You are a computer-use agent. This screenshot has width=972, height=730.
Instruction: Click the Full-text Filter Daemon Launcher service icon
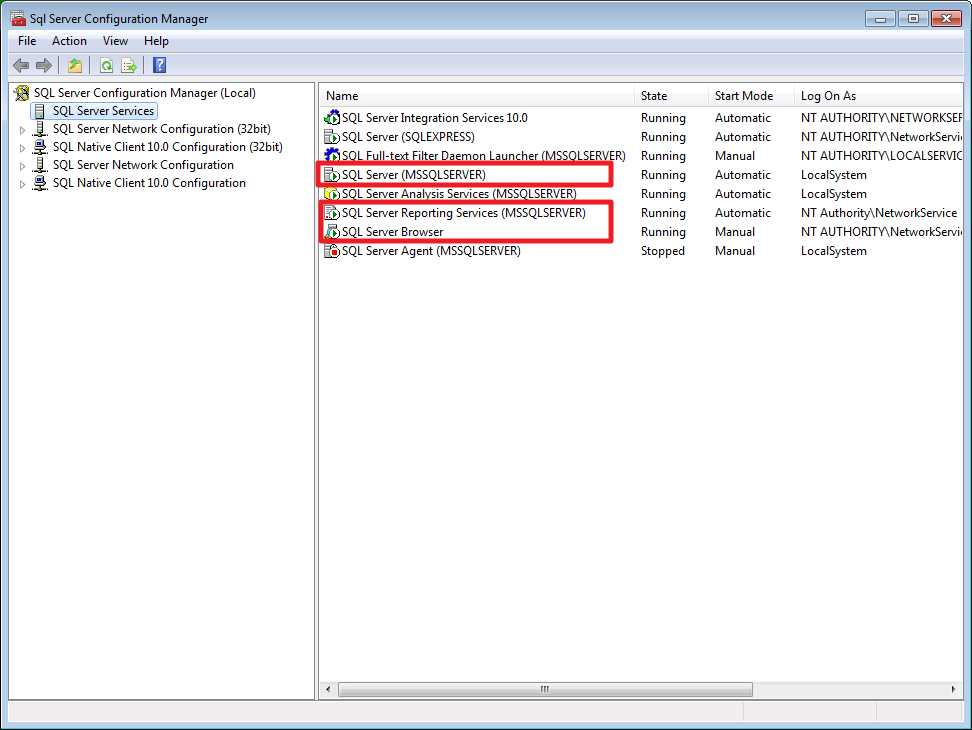coord(332,155)
